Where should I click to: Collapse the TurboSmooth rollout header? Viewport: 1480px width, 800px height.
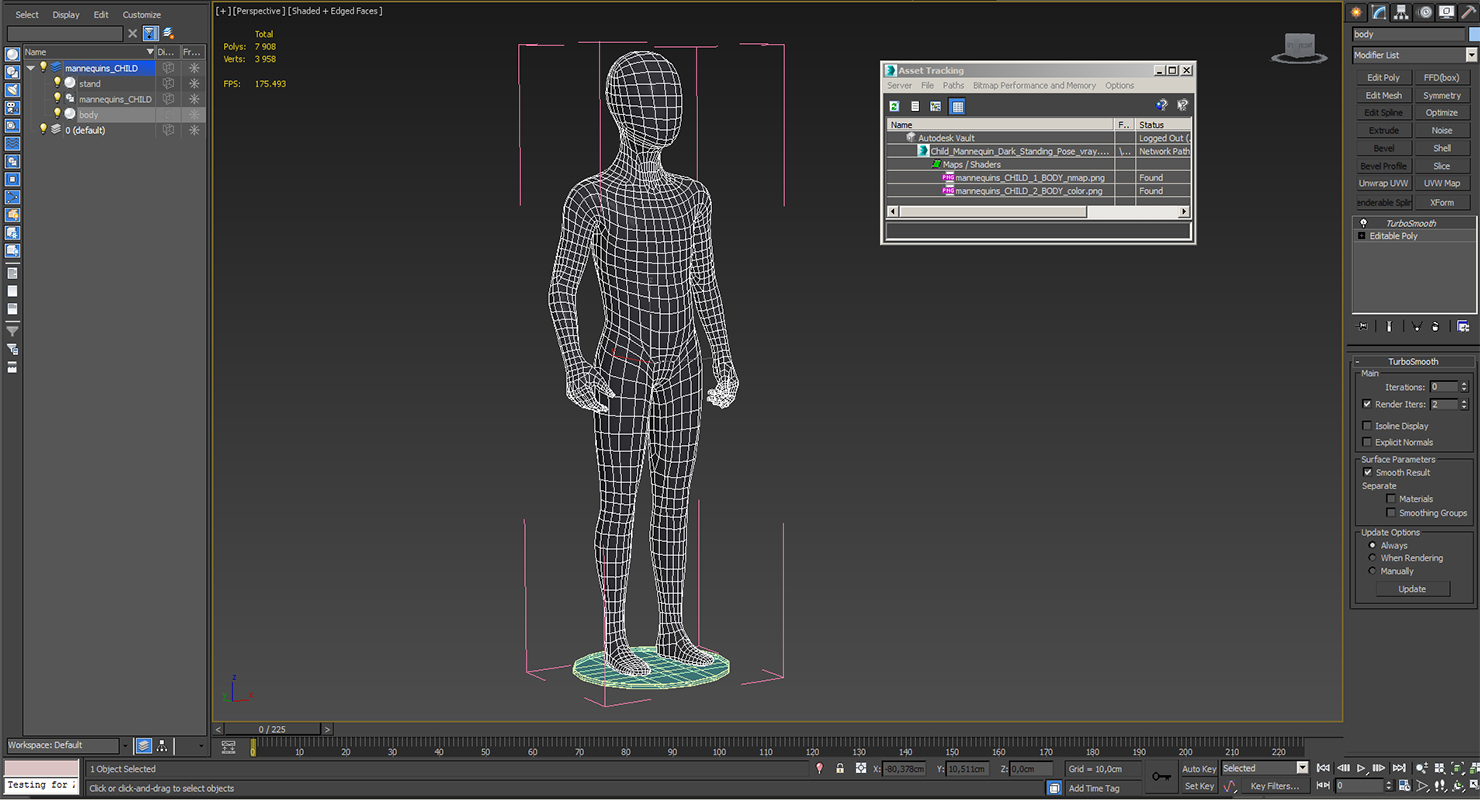coord(1412,361)
